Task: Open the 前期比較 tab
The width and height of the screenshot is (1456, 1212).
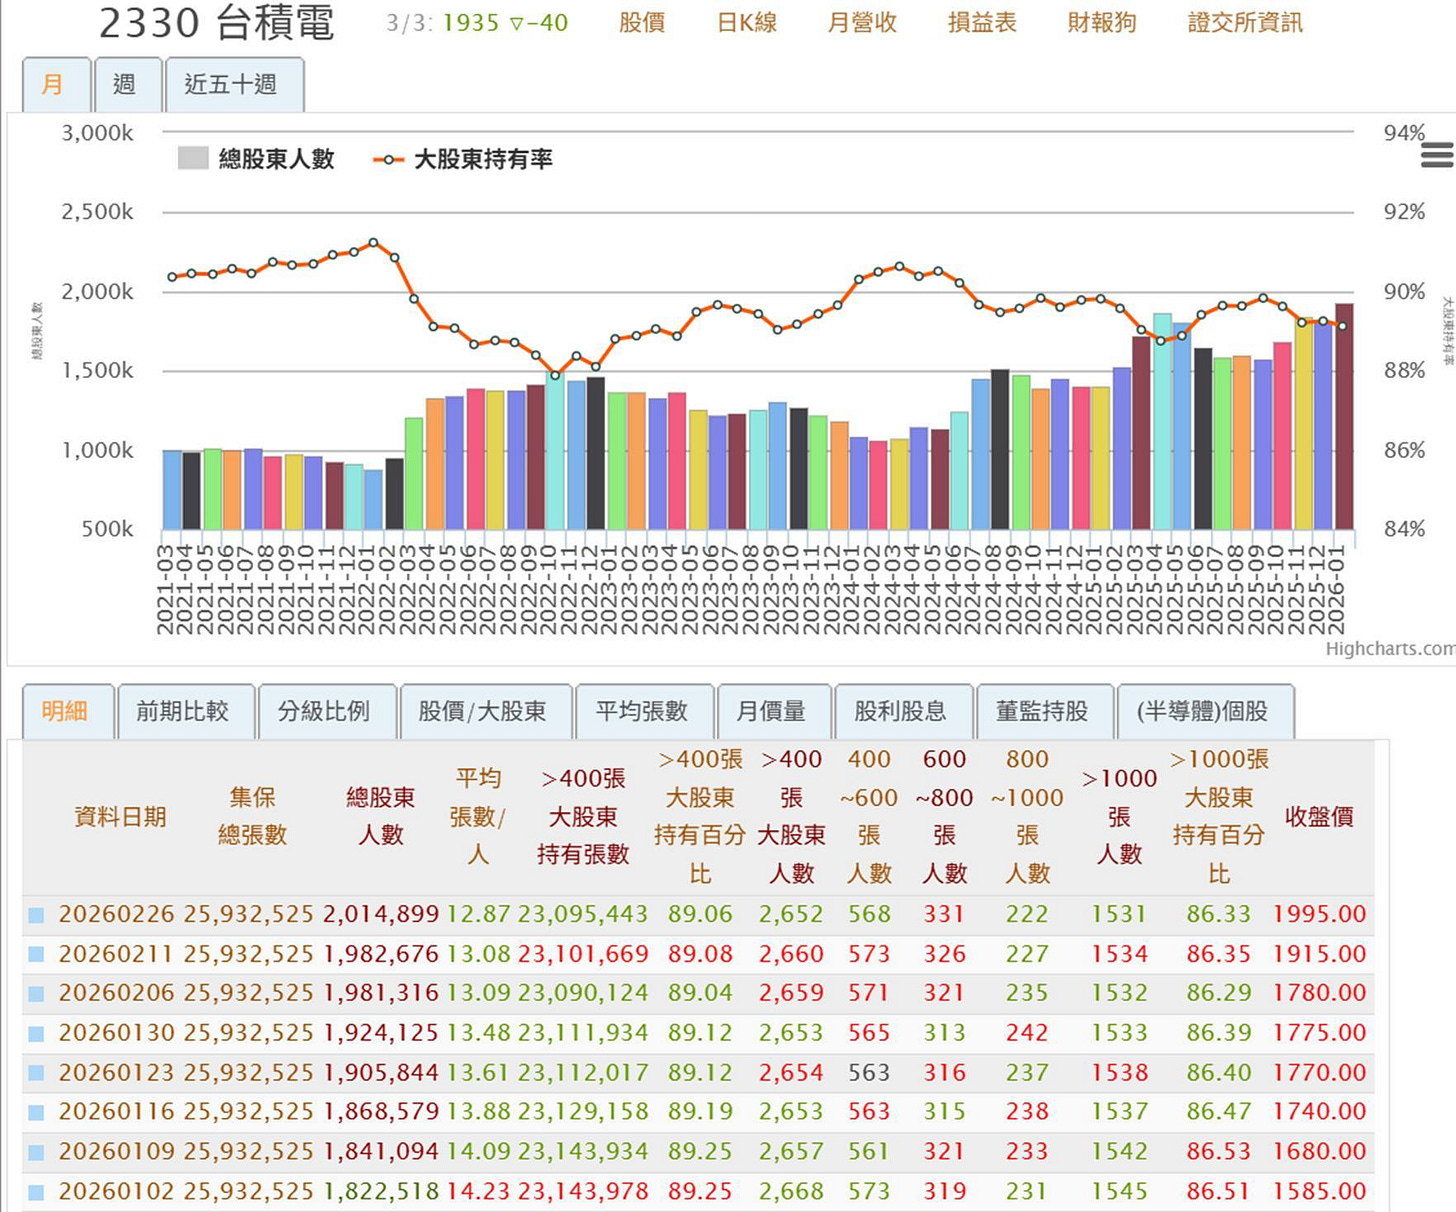Action: (x=185, y=711)
